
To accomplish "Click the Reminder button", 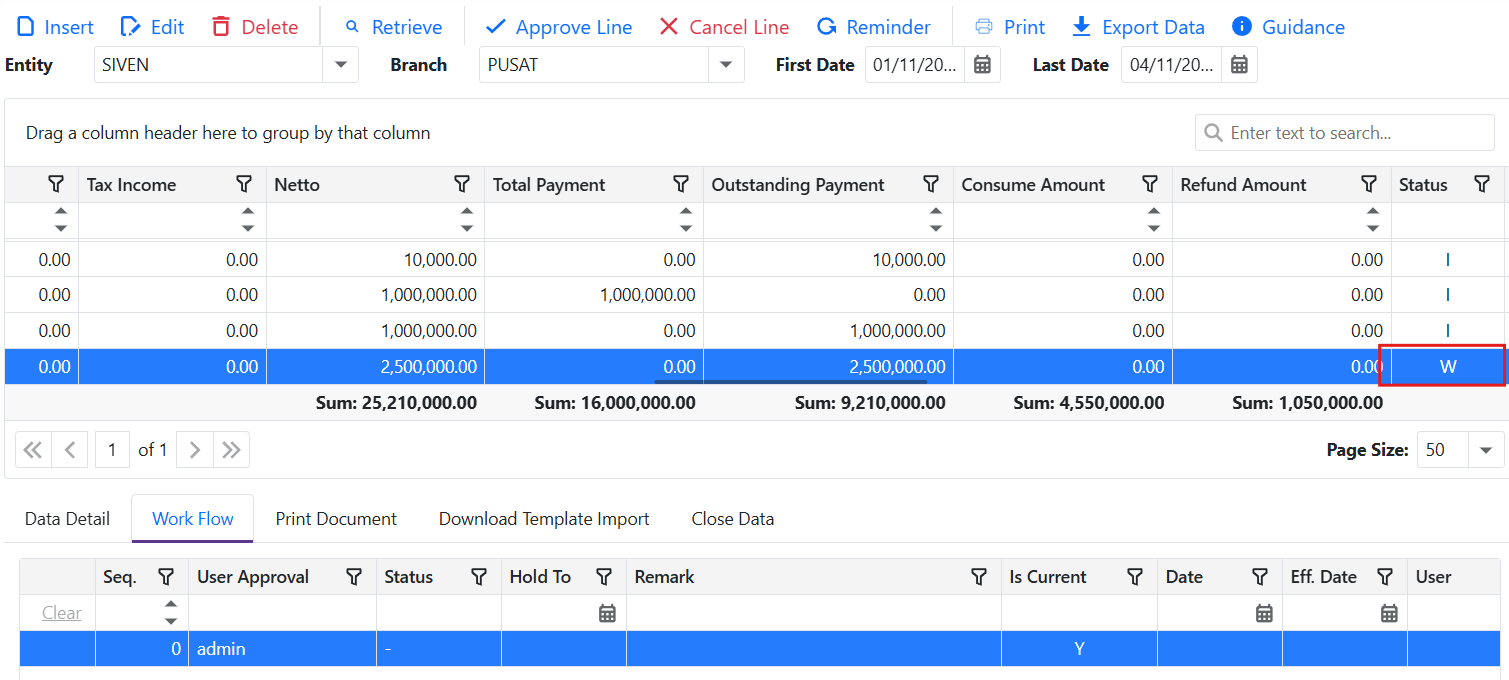I will click(x=873, y=27).
